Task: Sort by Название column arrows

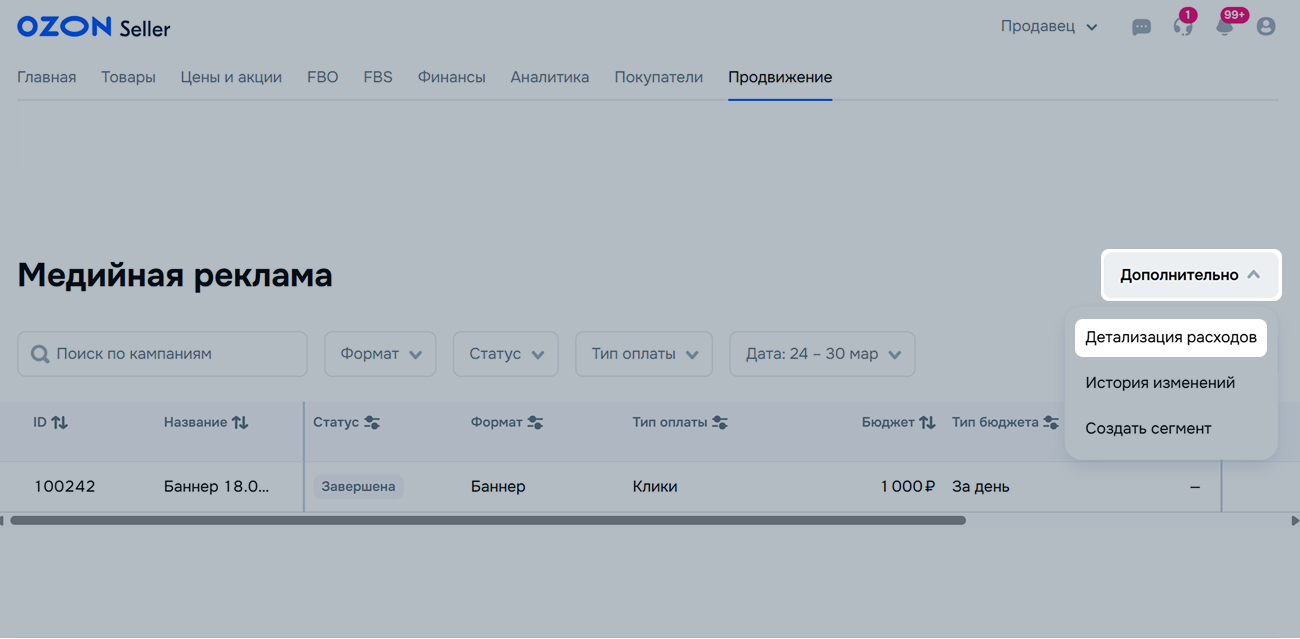Action: point(240,423)
